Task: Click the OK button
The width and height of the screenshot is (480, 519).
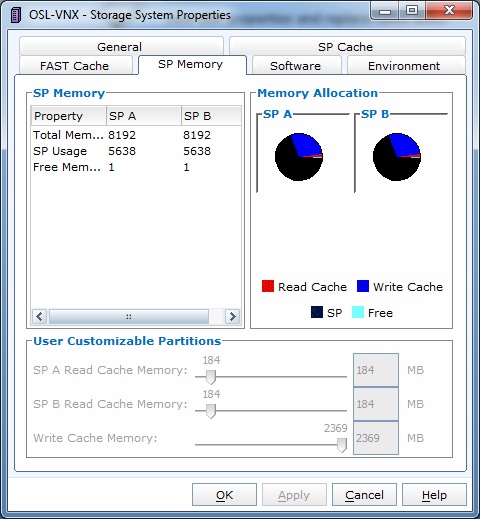Action: (224, 495)
